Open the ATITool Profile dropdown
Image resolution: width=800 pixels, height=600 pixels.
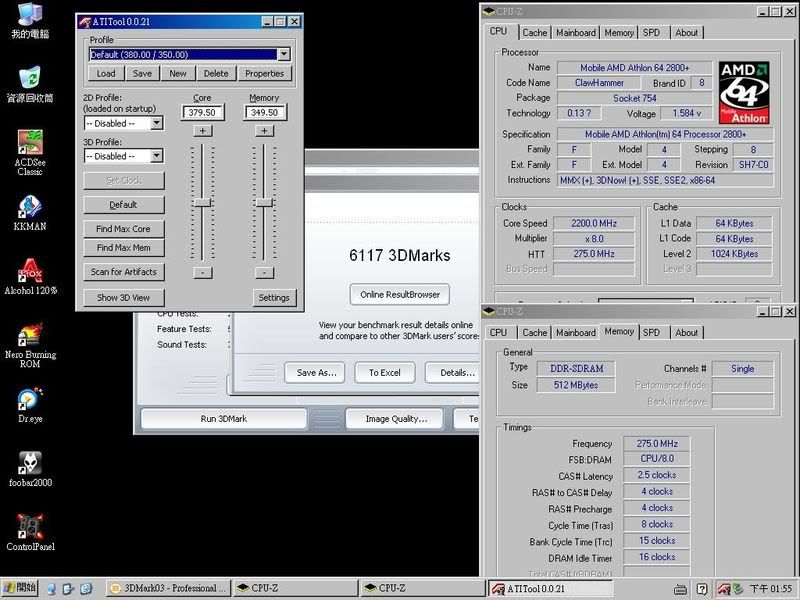pos(284,54)
